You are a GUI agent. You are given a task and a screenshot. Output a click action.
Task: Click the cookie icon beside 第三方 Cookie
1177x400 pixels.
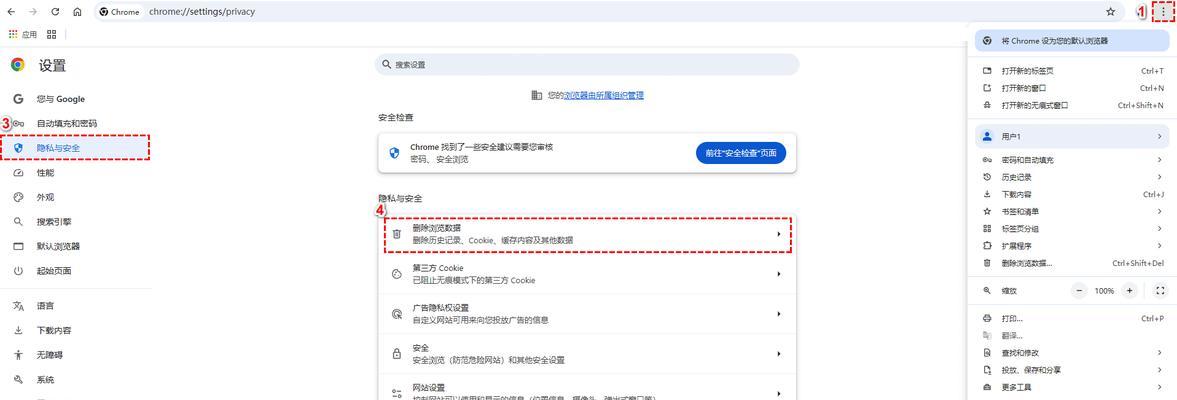397,274
